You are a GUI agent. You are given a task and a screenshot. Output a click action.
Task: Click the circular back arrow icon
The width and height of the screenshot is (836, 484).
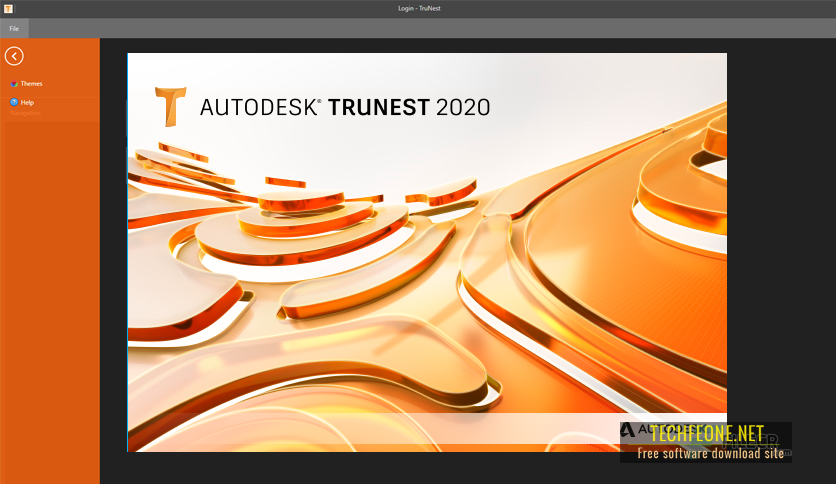[x=14, y=56]
